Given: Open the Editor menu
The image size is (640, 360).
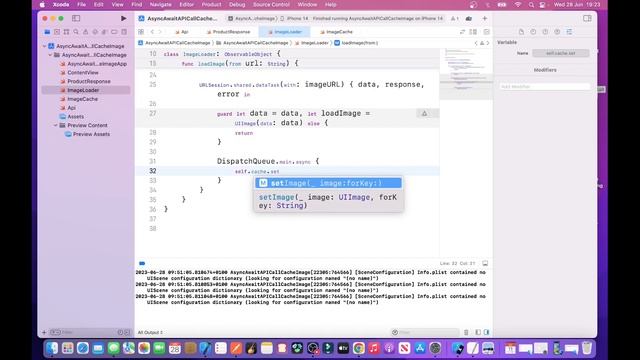Looking at the screenshot, I should [x=187, y=4].
